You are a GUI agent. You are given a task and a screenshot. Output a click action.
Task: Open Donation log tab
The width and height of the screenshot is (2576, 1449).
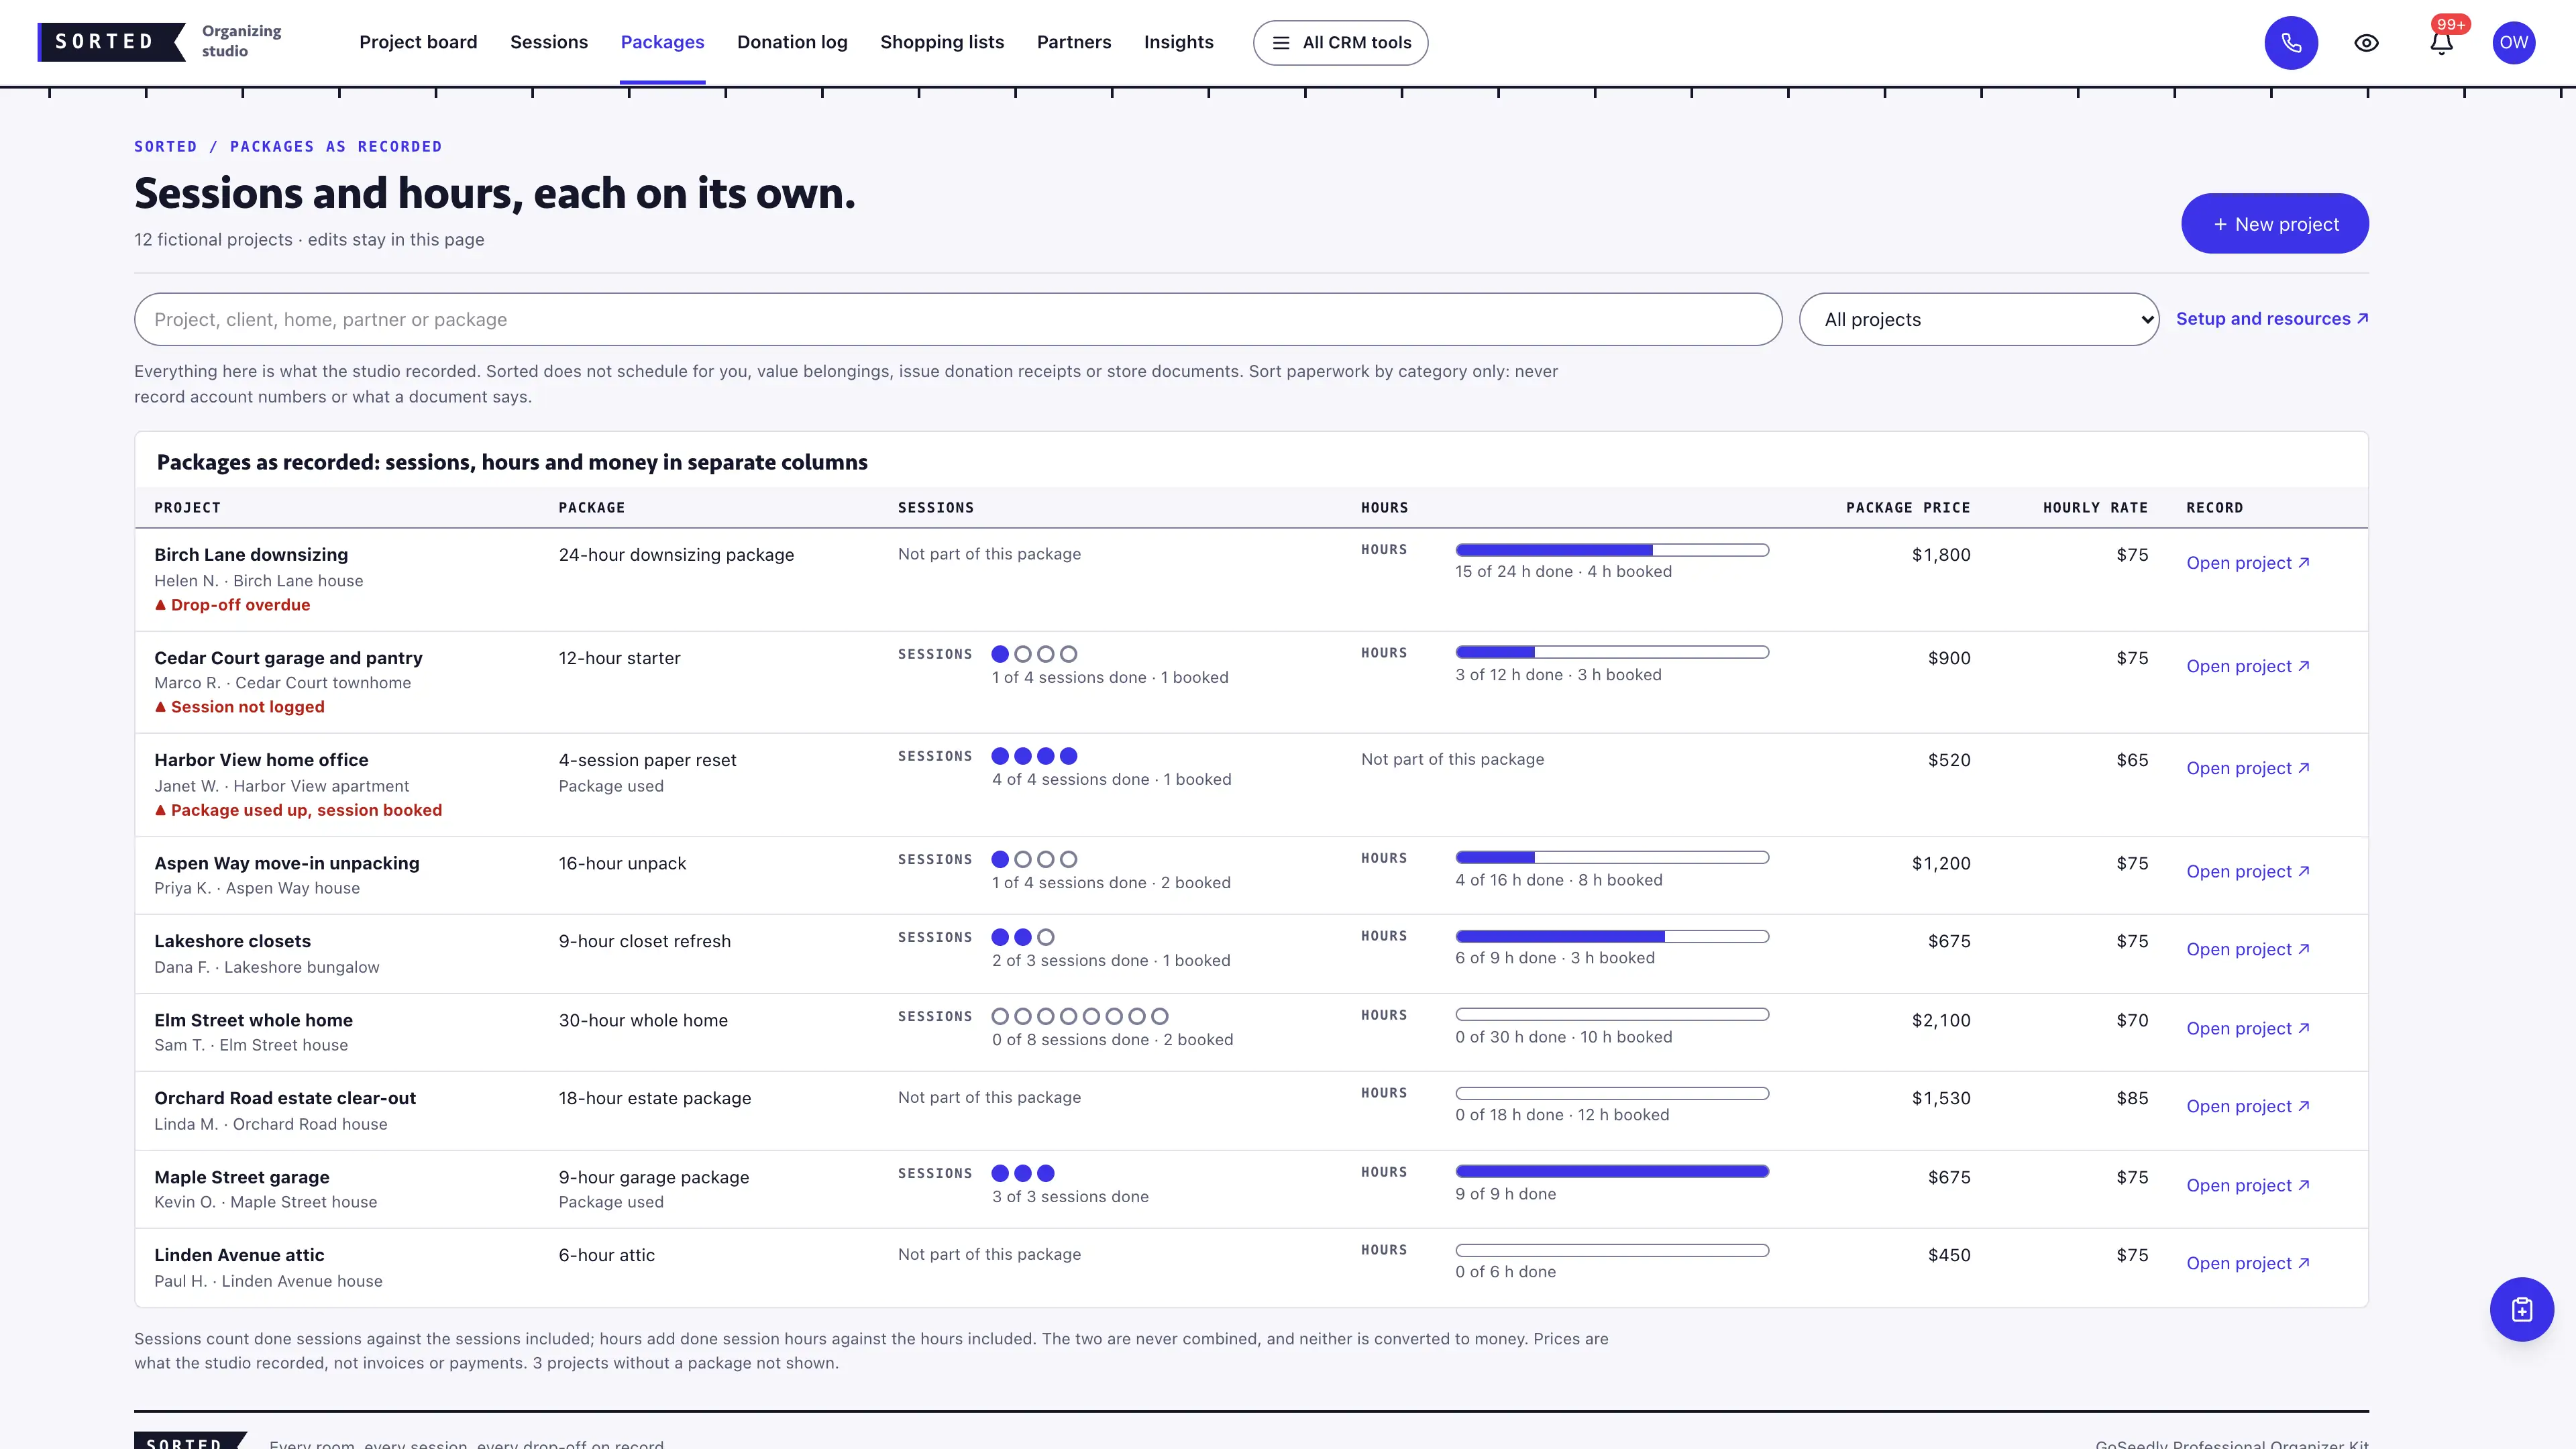tap(792, 42)
